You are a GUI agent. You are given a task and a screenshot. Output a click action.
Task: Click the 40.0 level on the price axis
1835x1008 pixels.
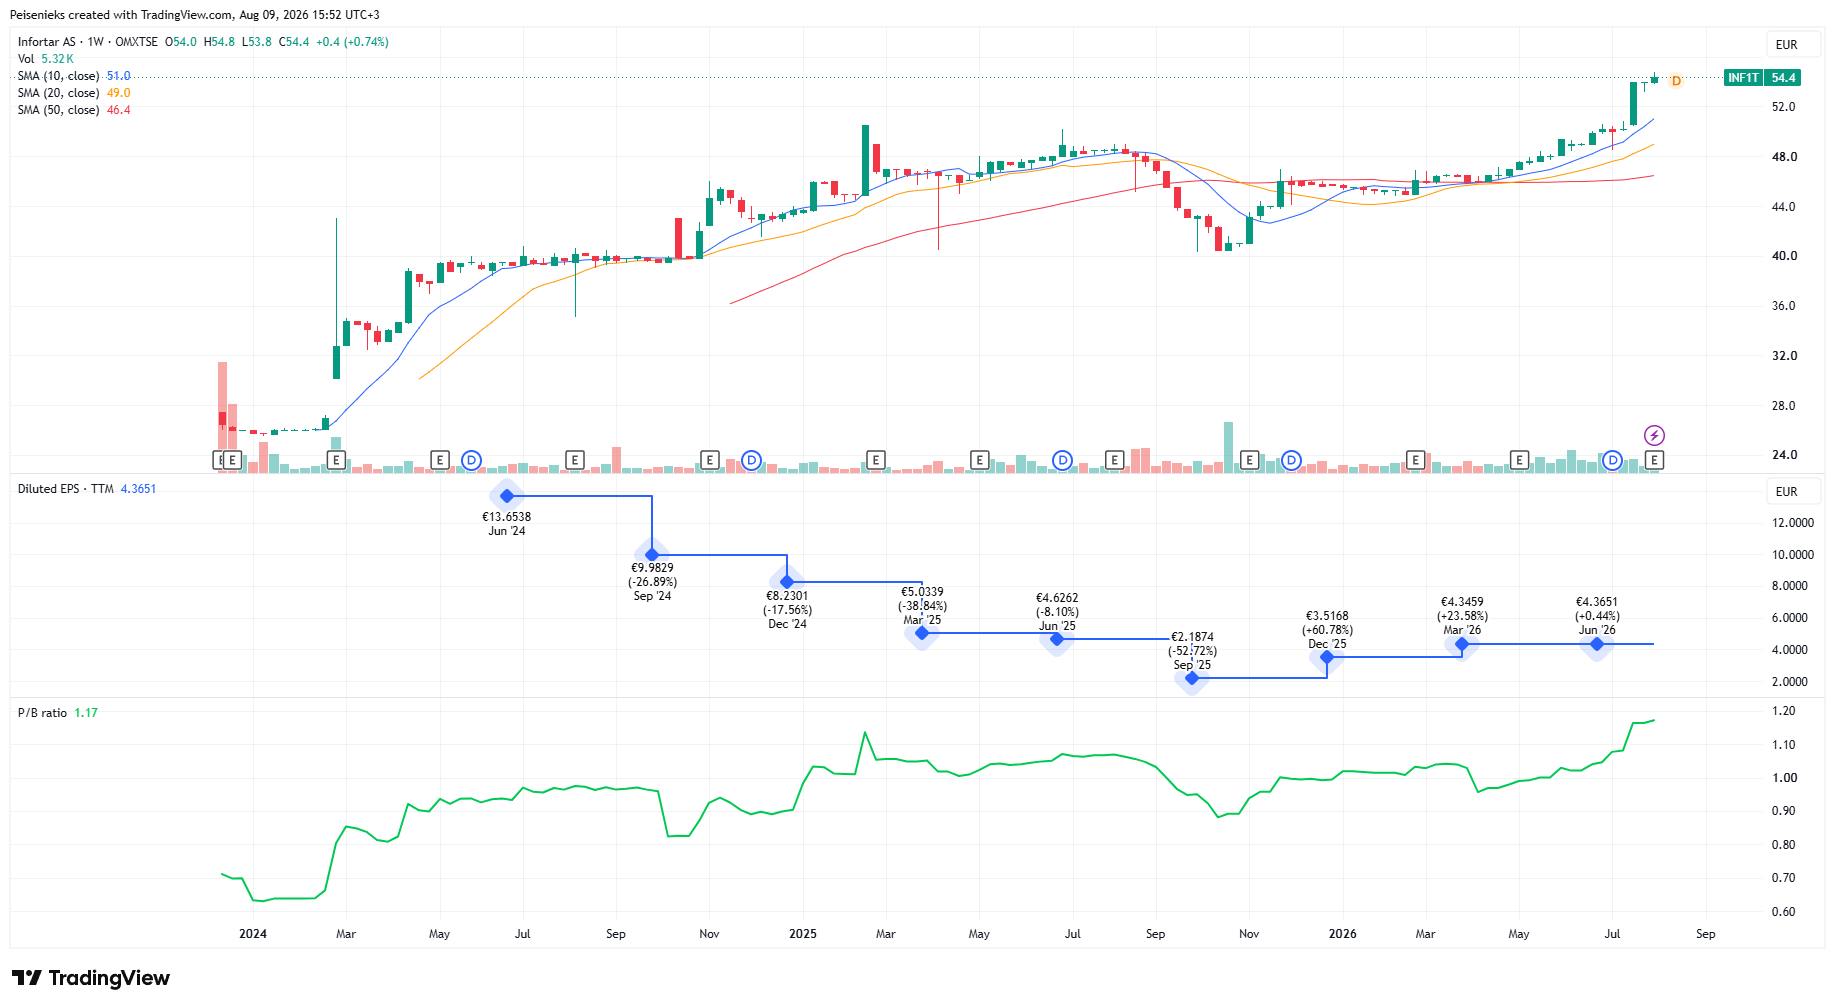[1784, 256]
